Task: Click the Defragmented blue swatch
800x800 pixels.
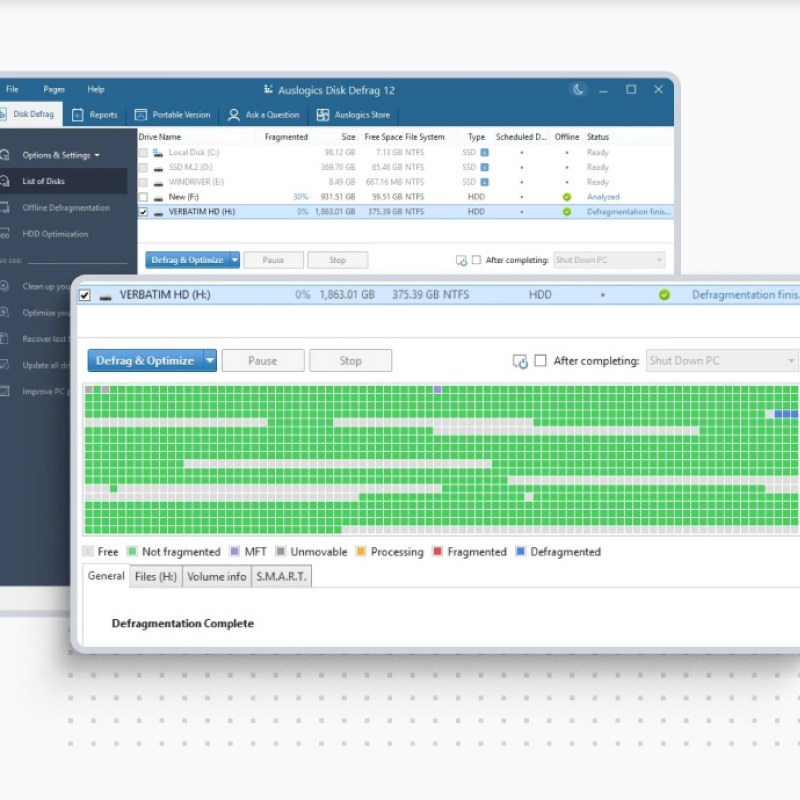Action: coord(520,552)
